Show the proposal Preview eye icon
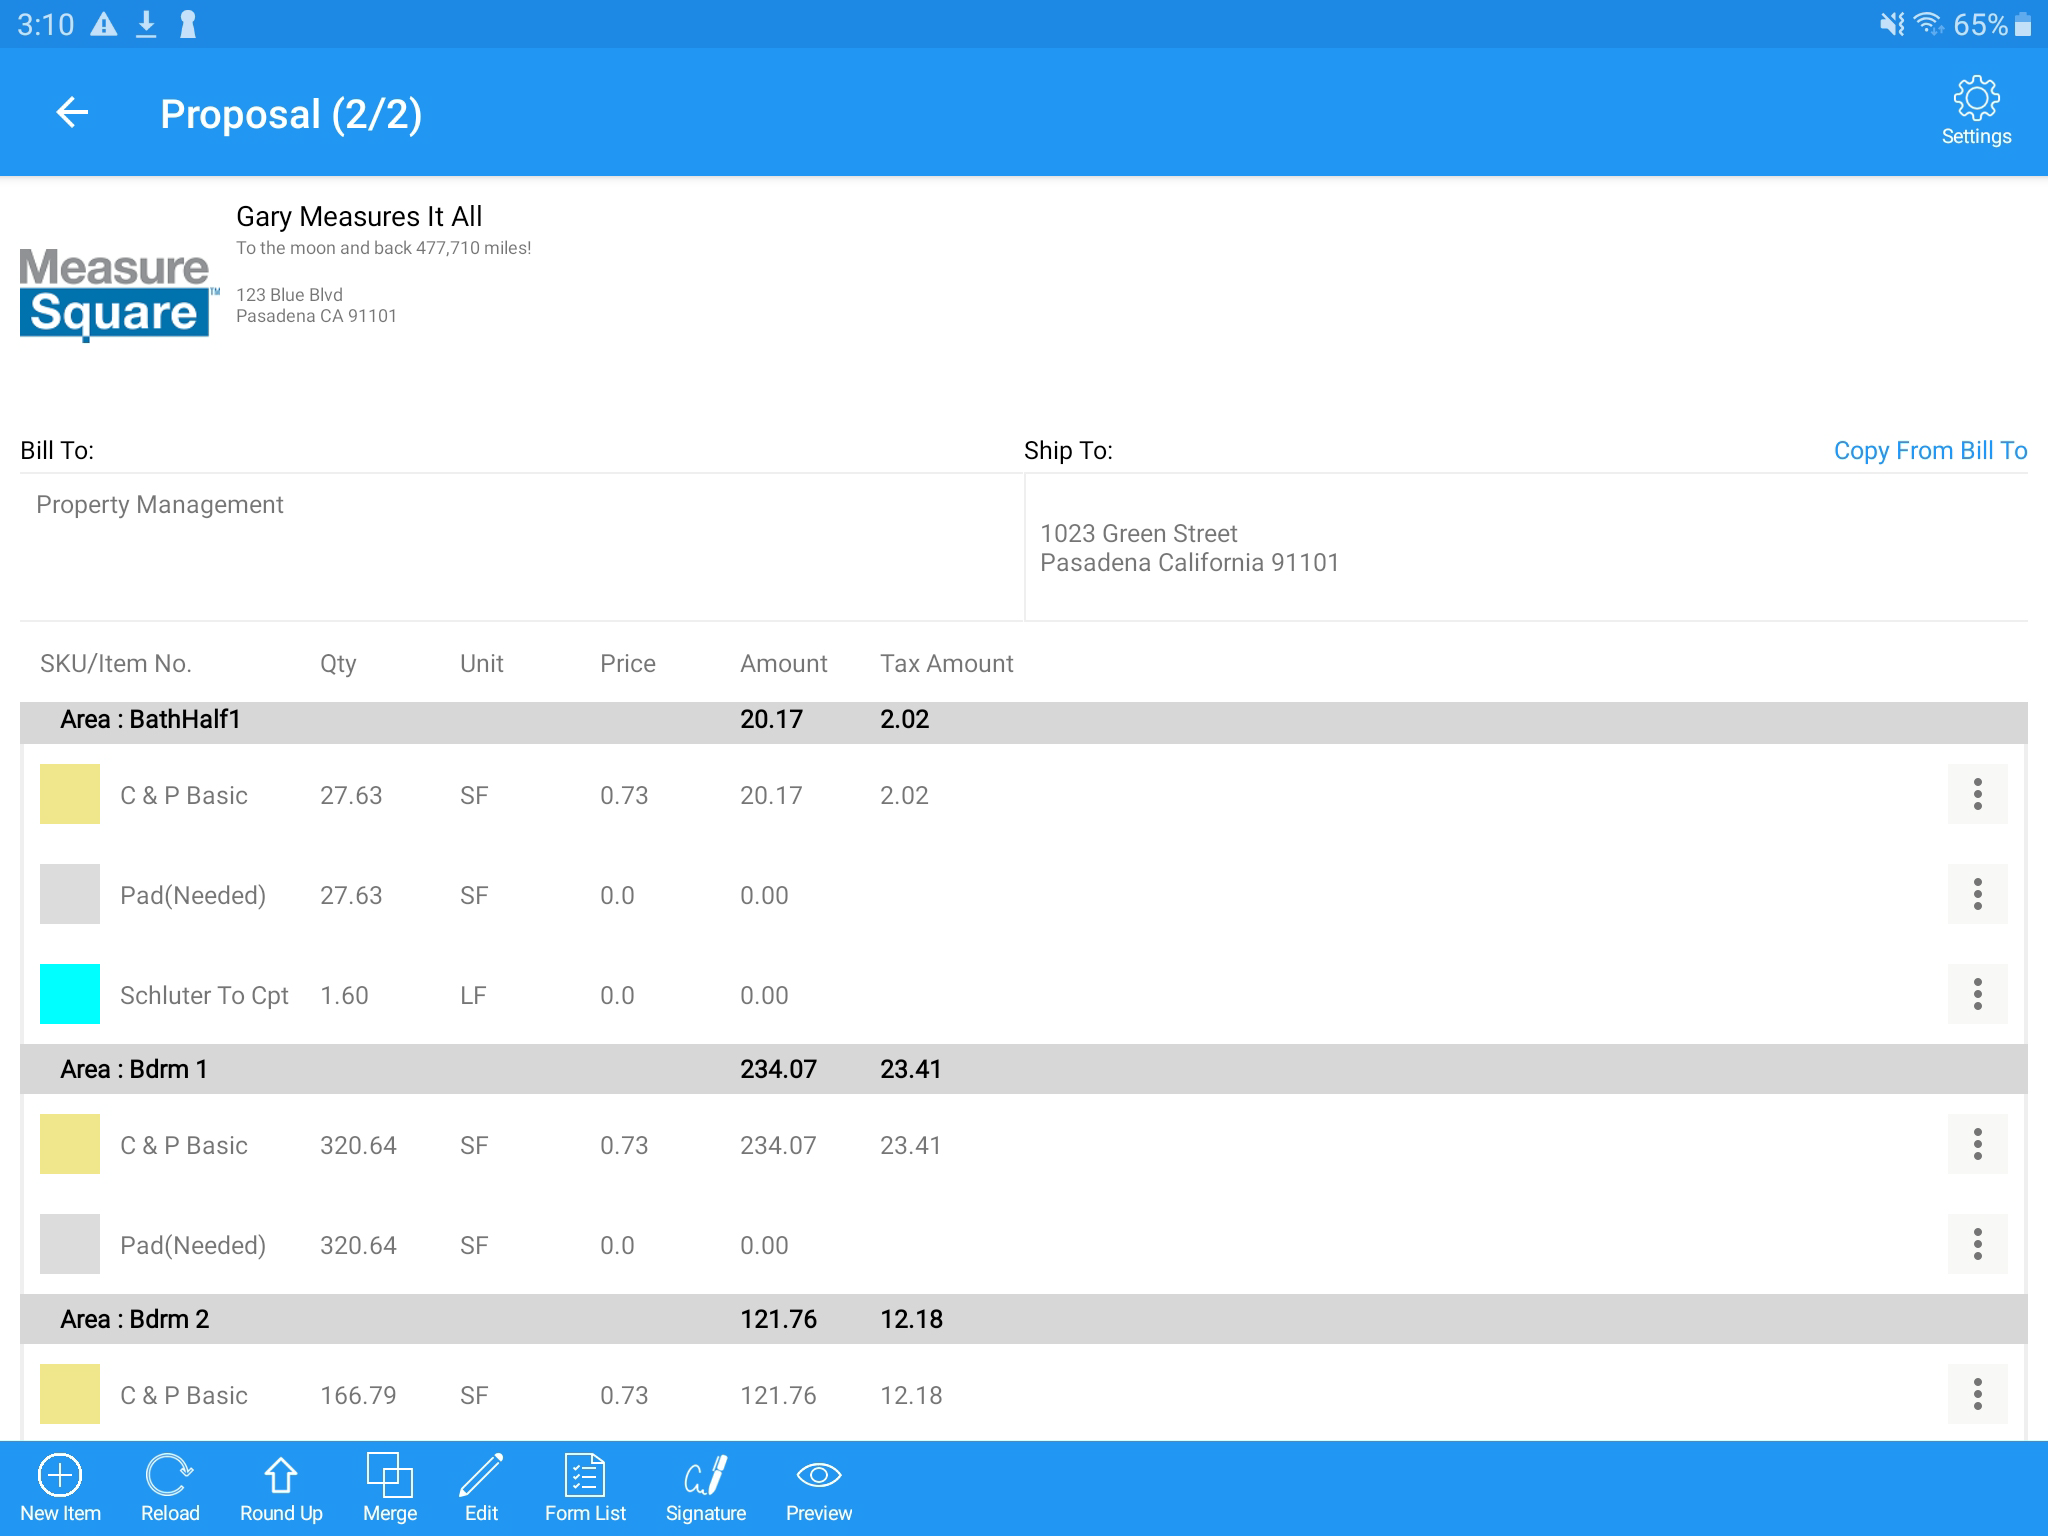 [x=818, y=1475]
